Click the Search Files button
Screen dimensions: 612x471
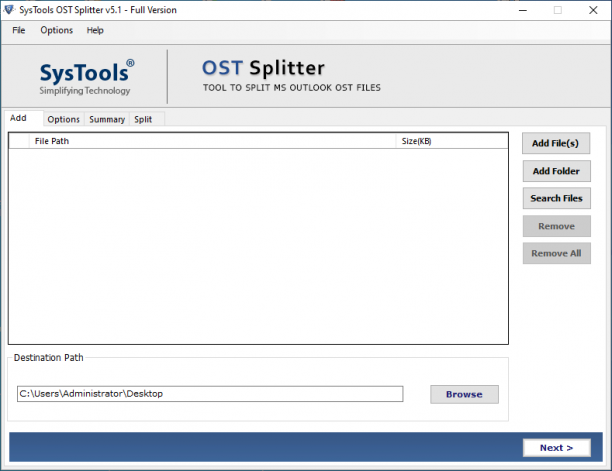[556, 198]
